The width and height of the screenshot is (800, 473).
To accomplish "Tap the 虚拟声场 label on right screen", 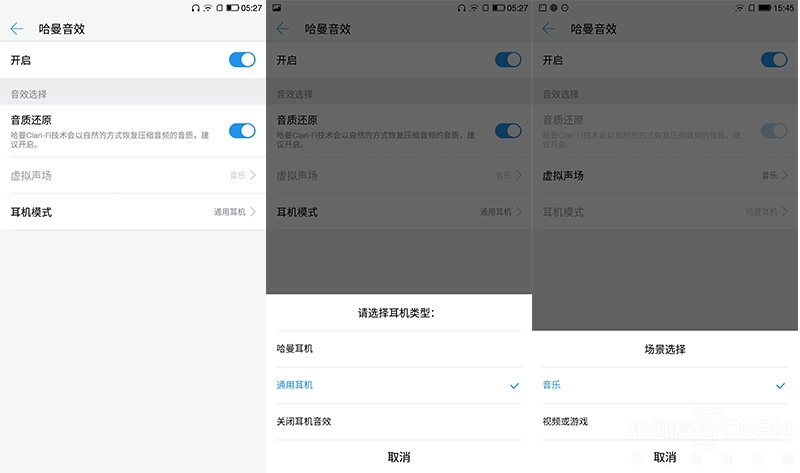I will pyautogui.click(x=563, y=176).
